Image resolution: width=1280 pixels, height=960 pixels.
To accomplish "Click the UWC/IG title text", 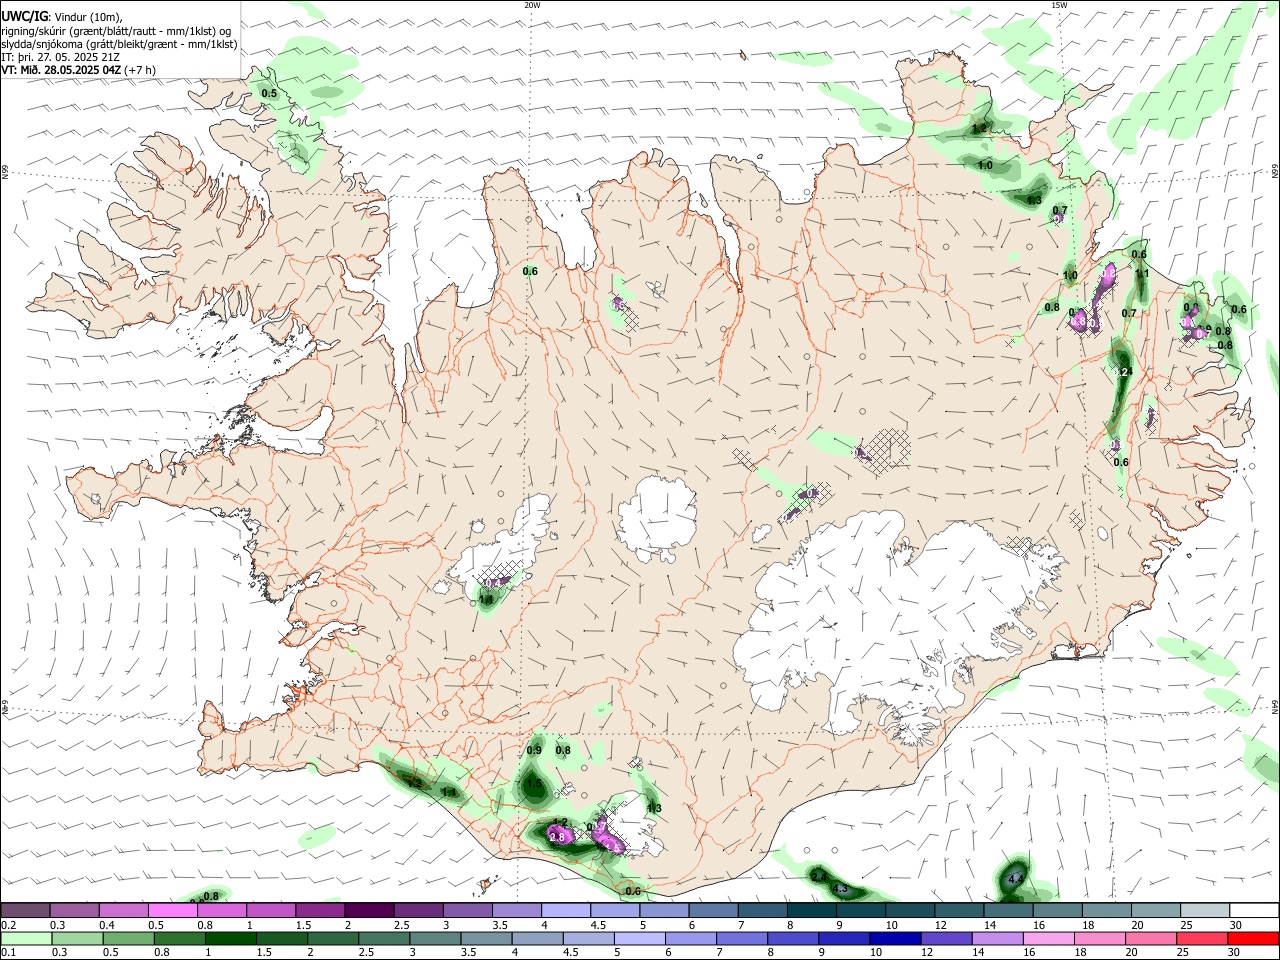I will (24, 17).
